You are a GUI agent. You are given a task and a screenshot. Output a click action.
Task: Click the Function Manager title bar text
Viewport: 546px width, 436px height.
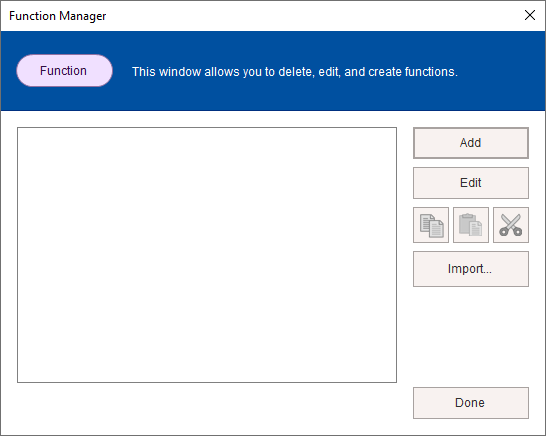[57, 16]
